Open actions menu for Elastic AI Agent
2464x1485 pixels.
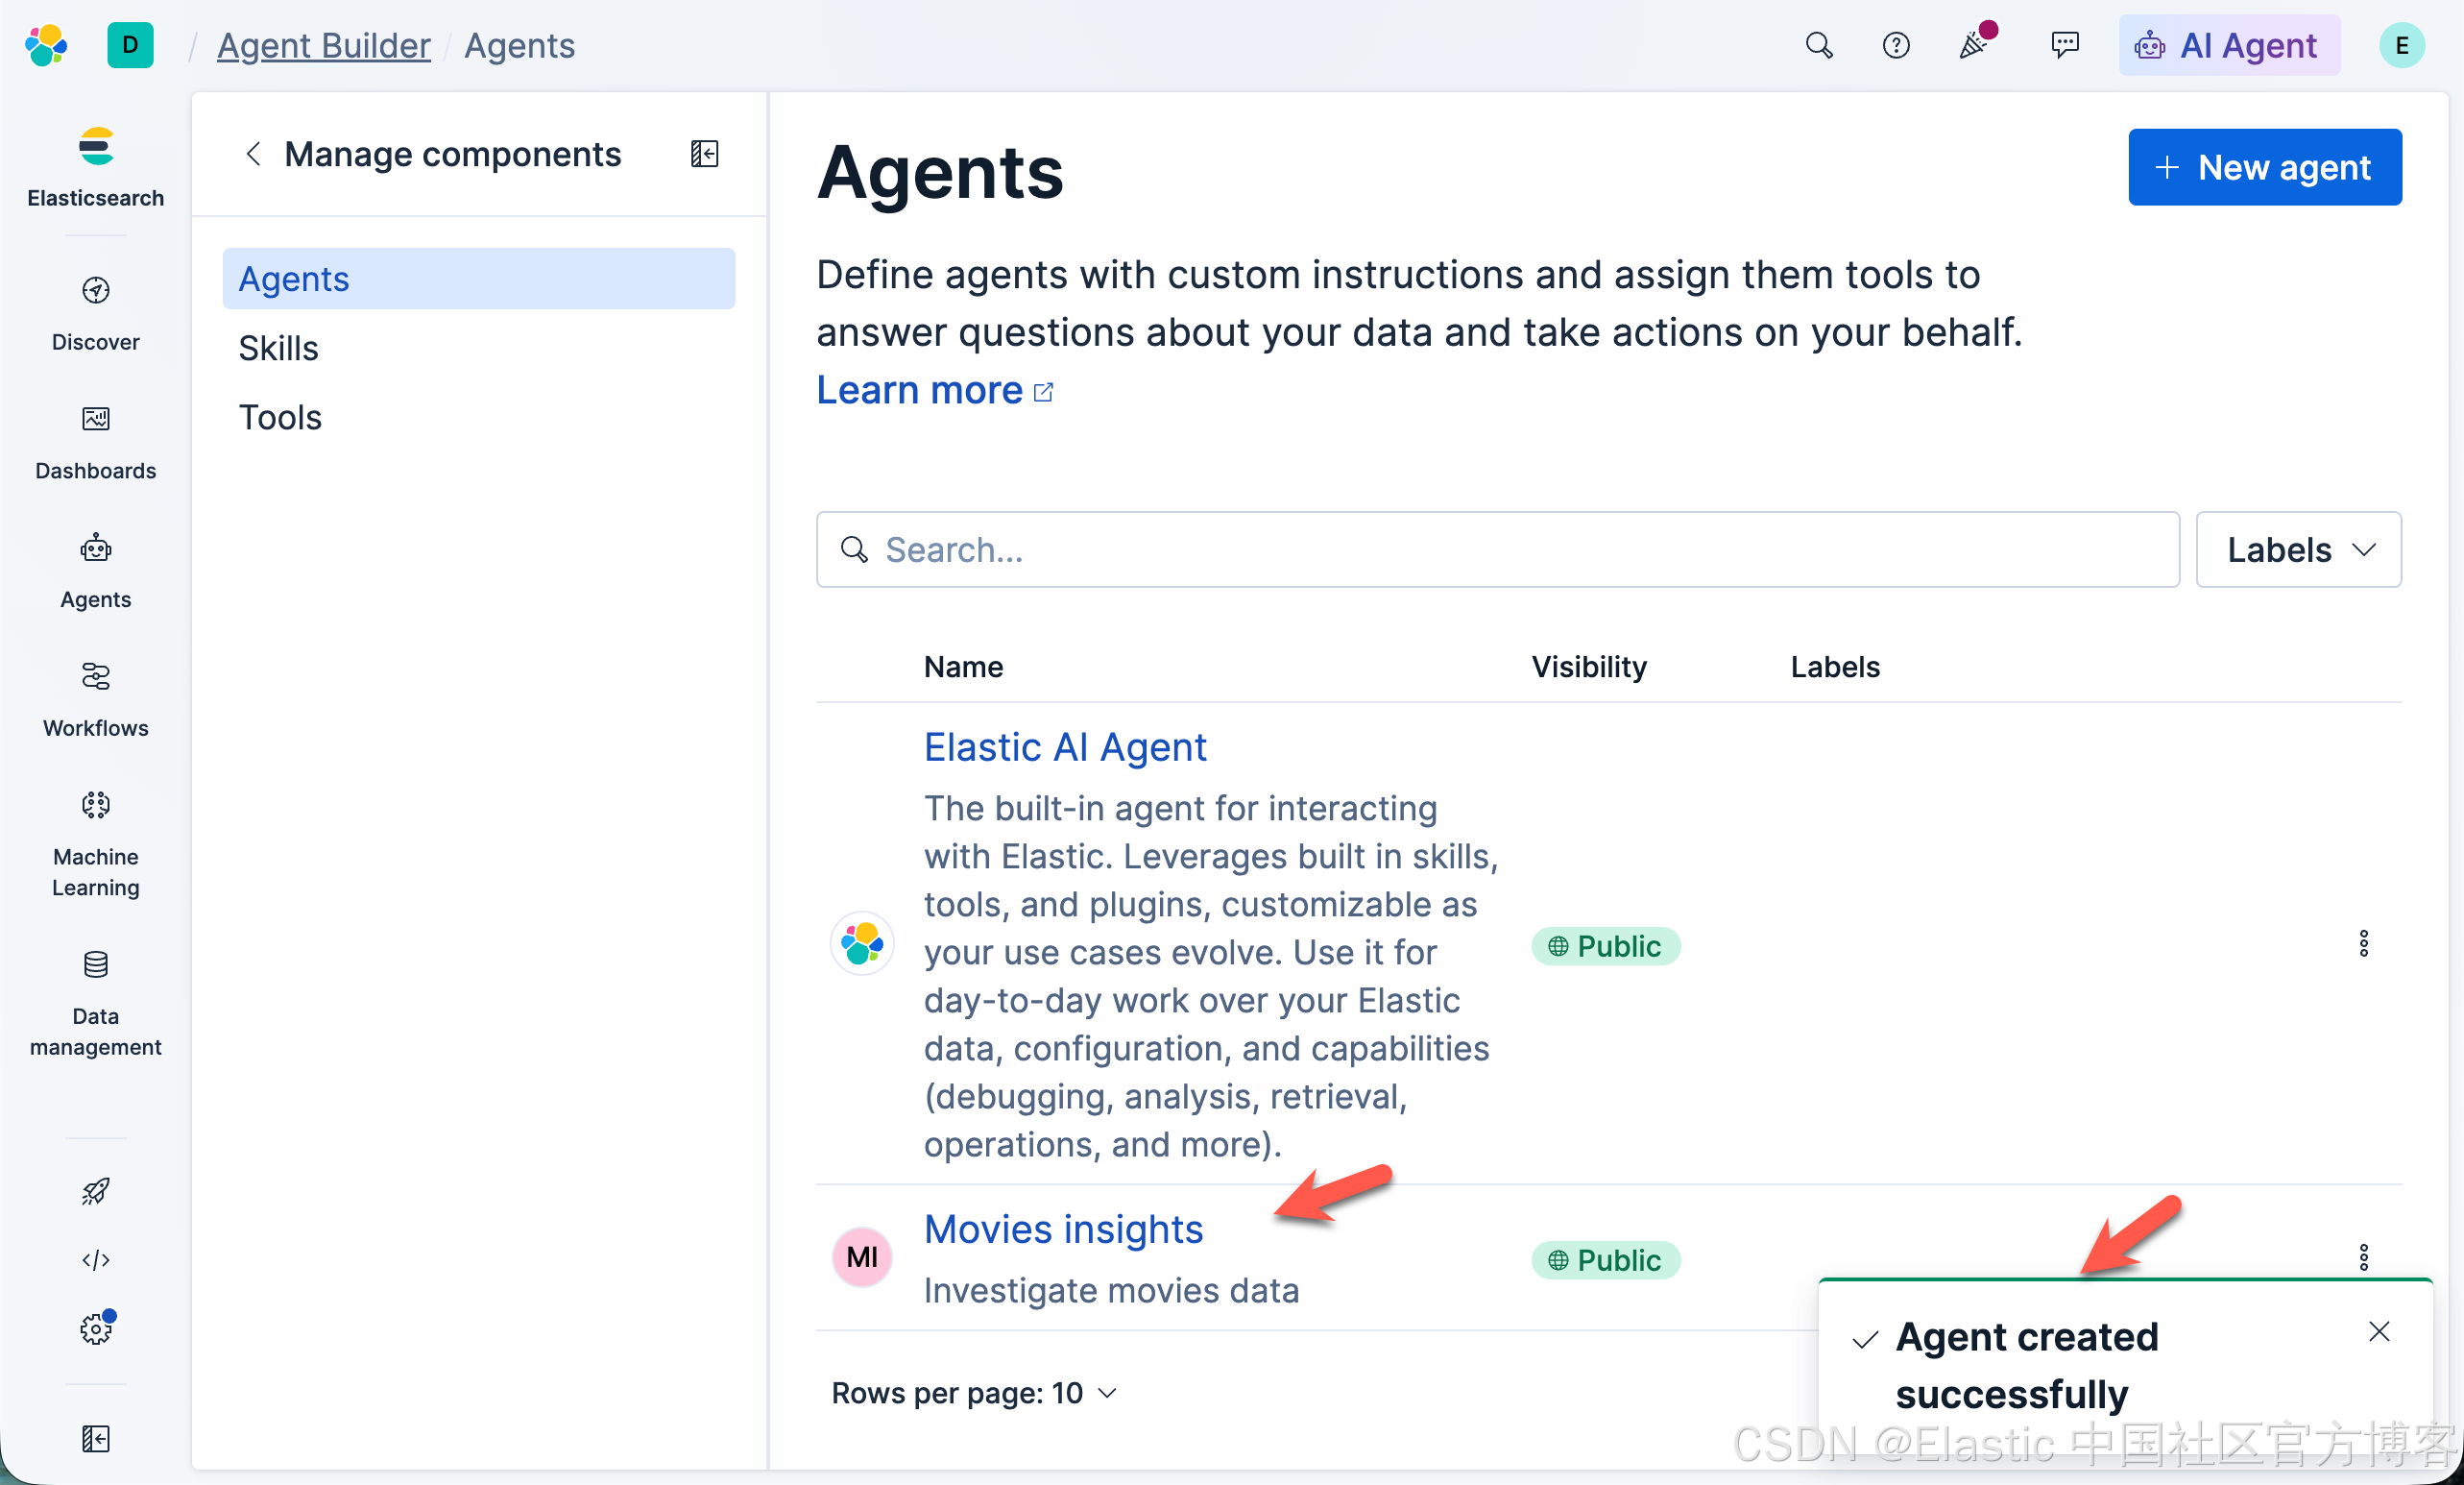pyautogui.click(x=2363, y=943)
